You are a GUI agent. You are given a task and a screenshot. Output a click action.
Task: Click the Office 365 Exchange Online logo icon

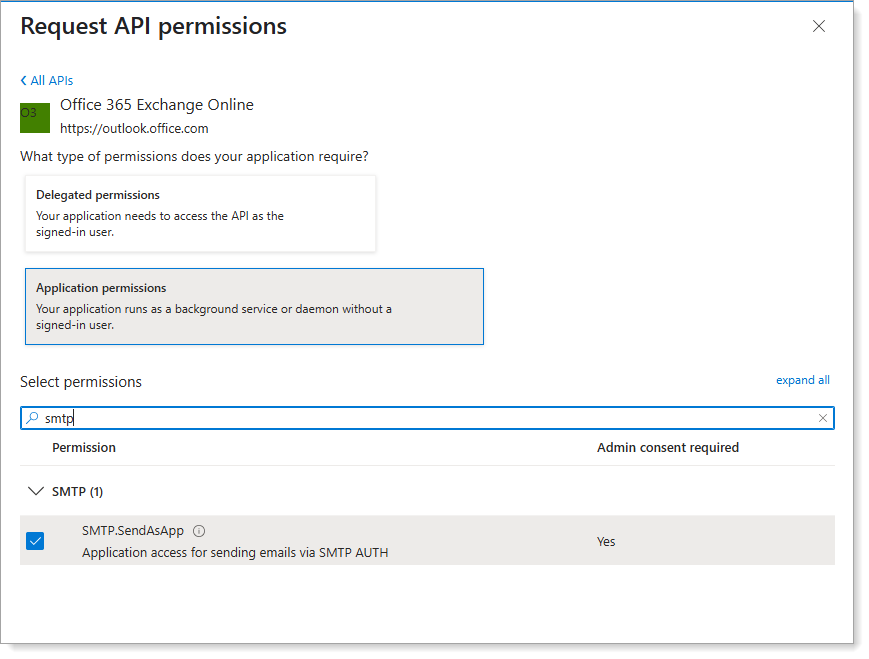[34, 115]
